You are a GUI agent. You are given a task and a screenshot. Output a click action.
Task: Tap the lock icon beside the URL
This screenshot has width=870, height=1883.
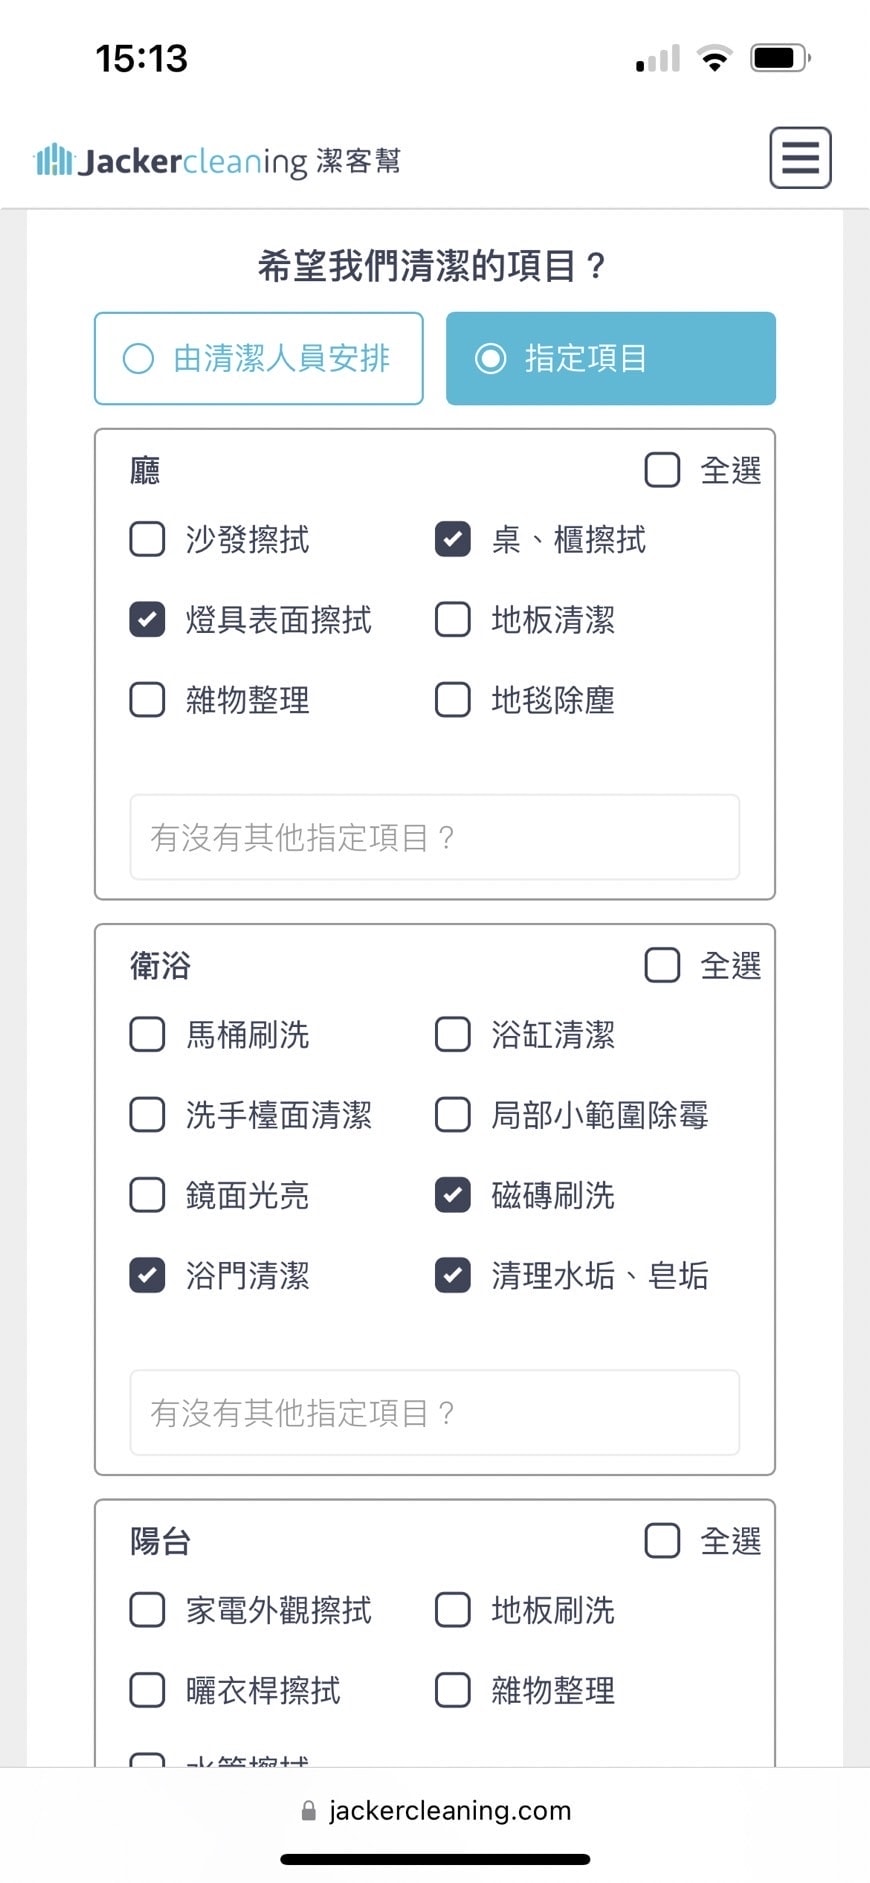click(308, 1811)
